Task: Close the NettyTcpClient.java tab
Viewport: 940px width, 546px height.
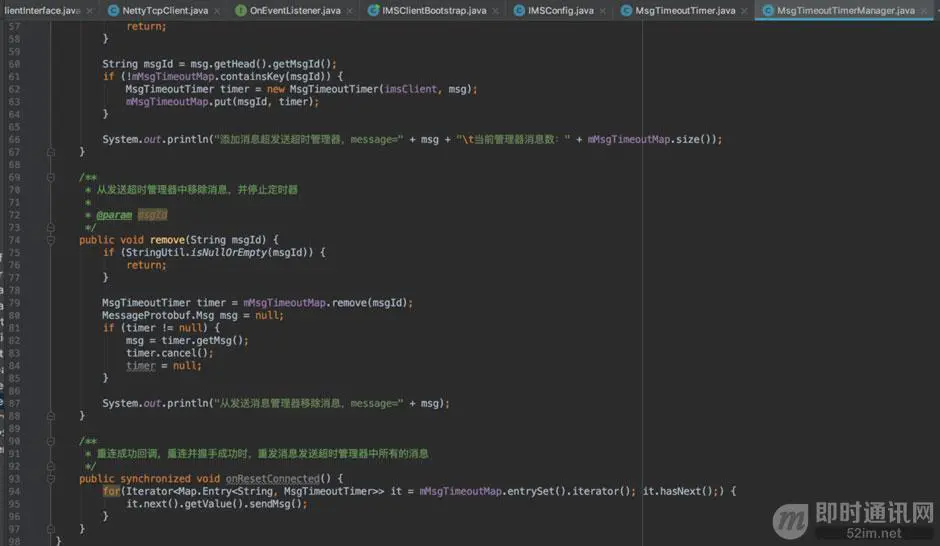Action: (216, 11)
